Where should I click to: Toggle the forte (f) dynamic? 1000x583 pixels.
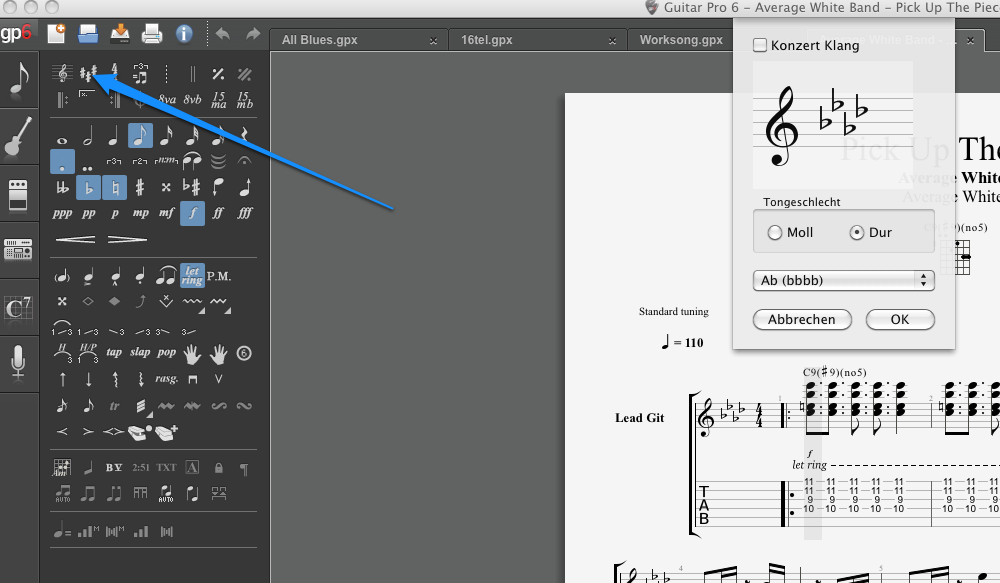click(x=193, y=213)
